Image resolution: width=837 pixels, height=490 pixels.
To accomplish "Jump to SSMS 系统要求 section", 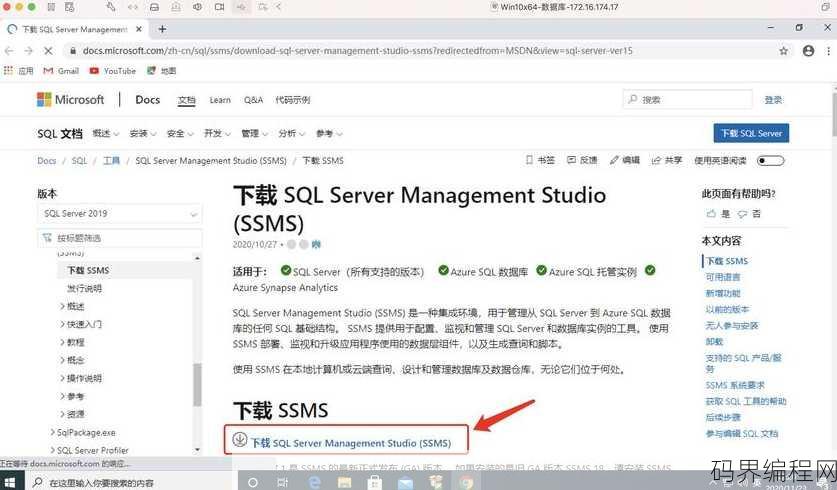I will pos(735,385).
